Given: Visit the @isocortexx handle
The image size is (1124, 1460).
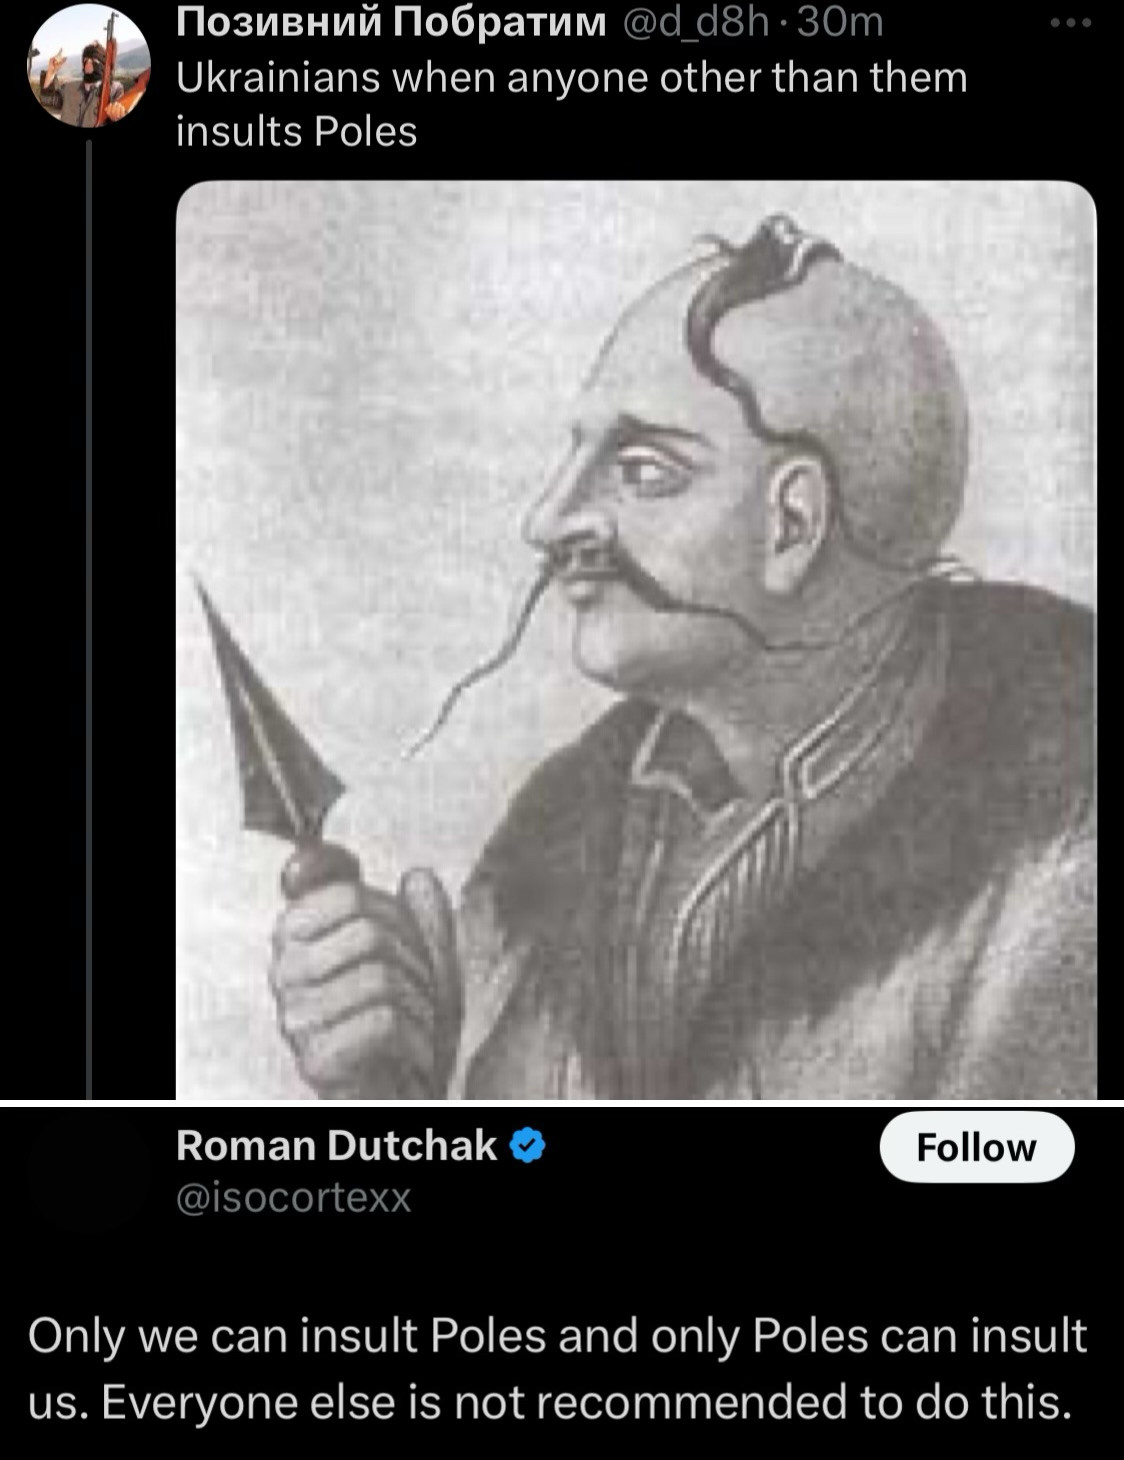Looking at the screenshot, I should pyautogui.click(x=294, y=1197).
